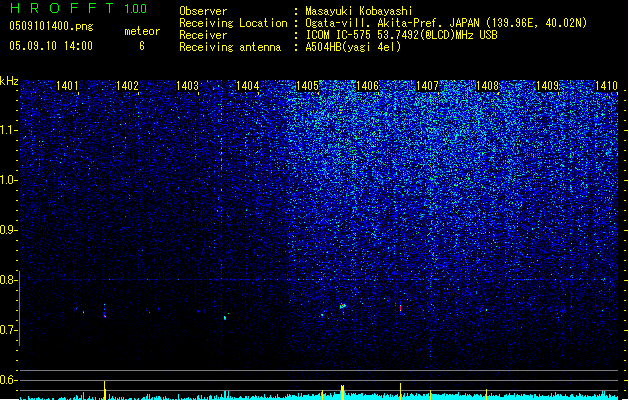Click the 'meteor' label
The width and height of the screenshot is (629, 400).
(x=142, y=31)
